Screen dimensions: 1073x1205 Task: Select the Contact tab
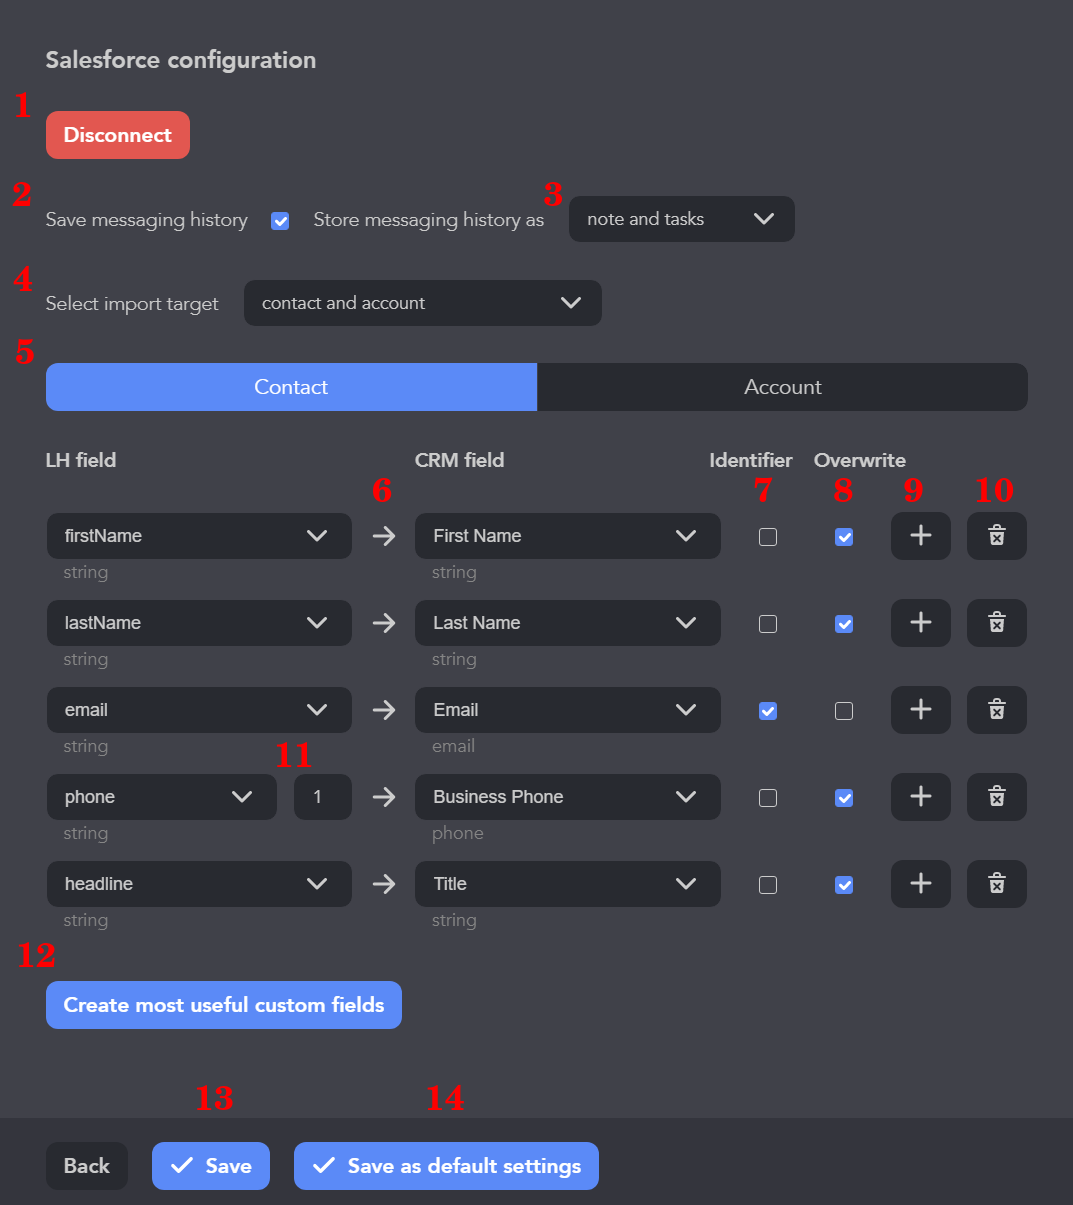[x=291, y=387]
